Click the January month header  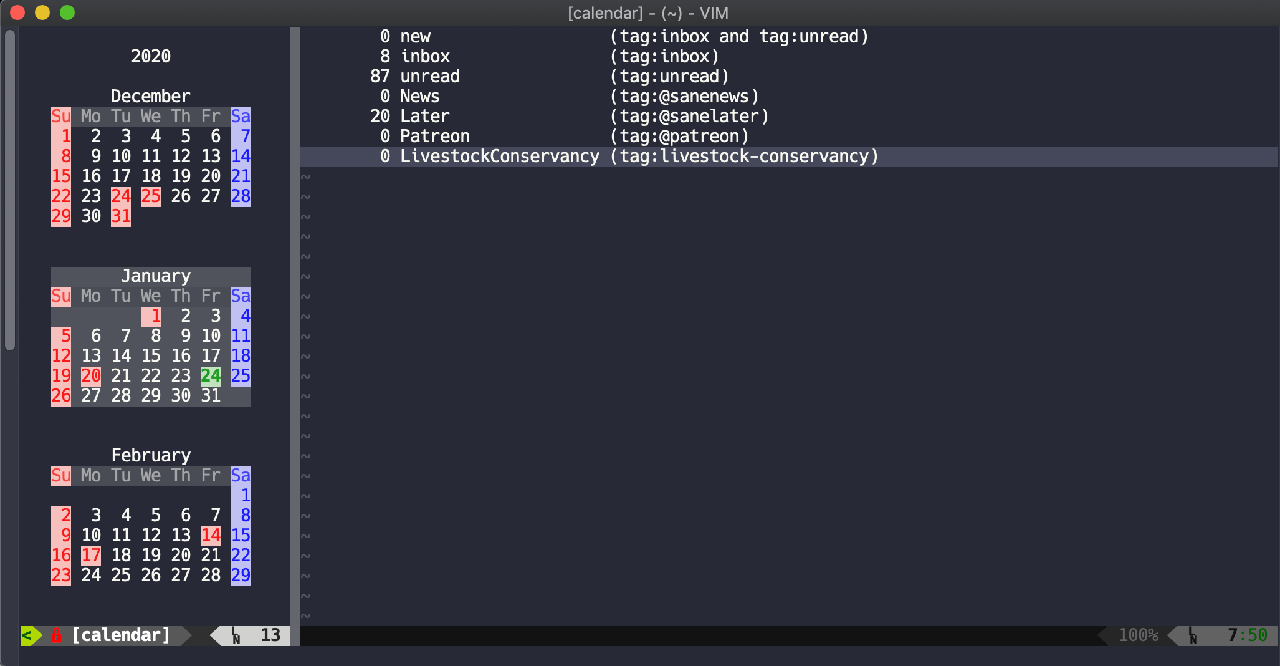(155, 276)
